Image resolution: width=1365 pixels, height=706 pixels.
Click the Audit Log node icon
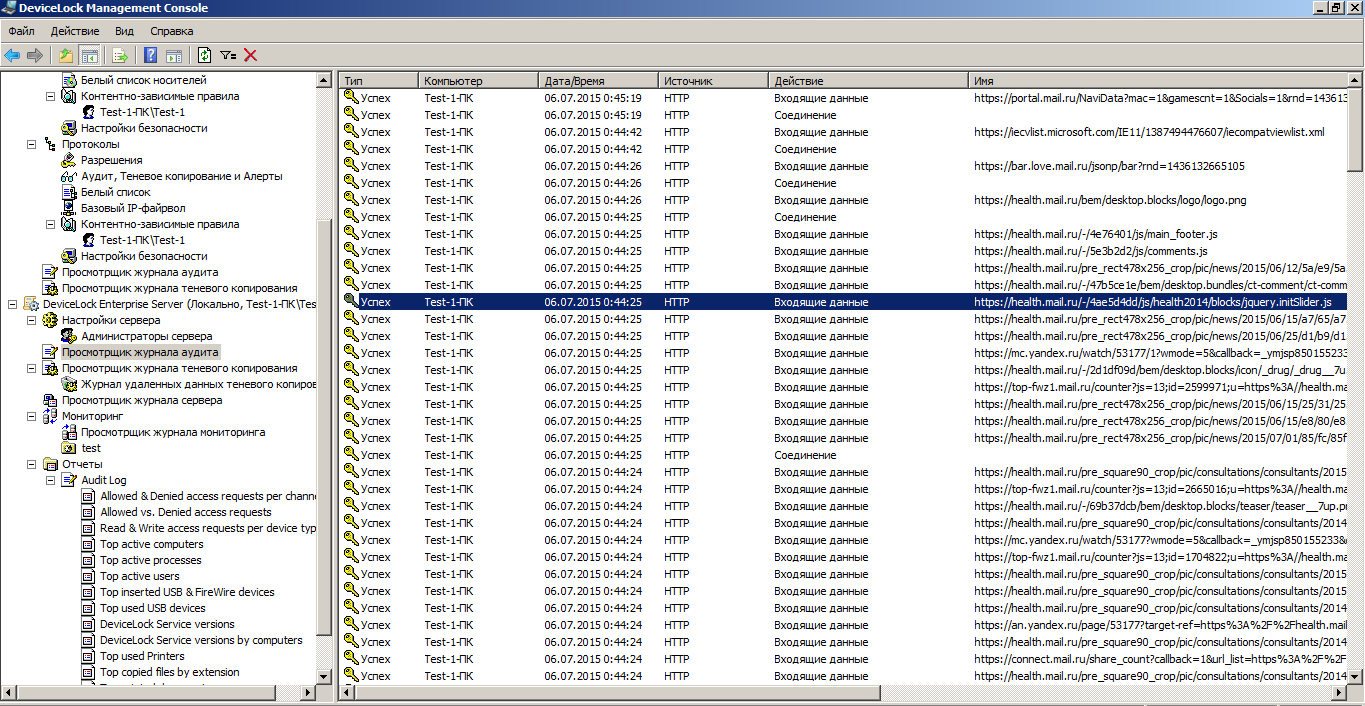pyautogui.click(x=69, y=480)
